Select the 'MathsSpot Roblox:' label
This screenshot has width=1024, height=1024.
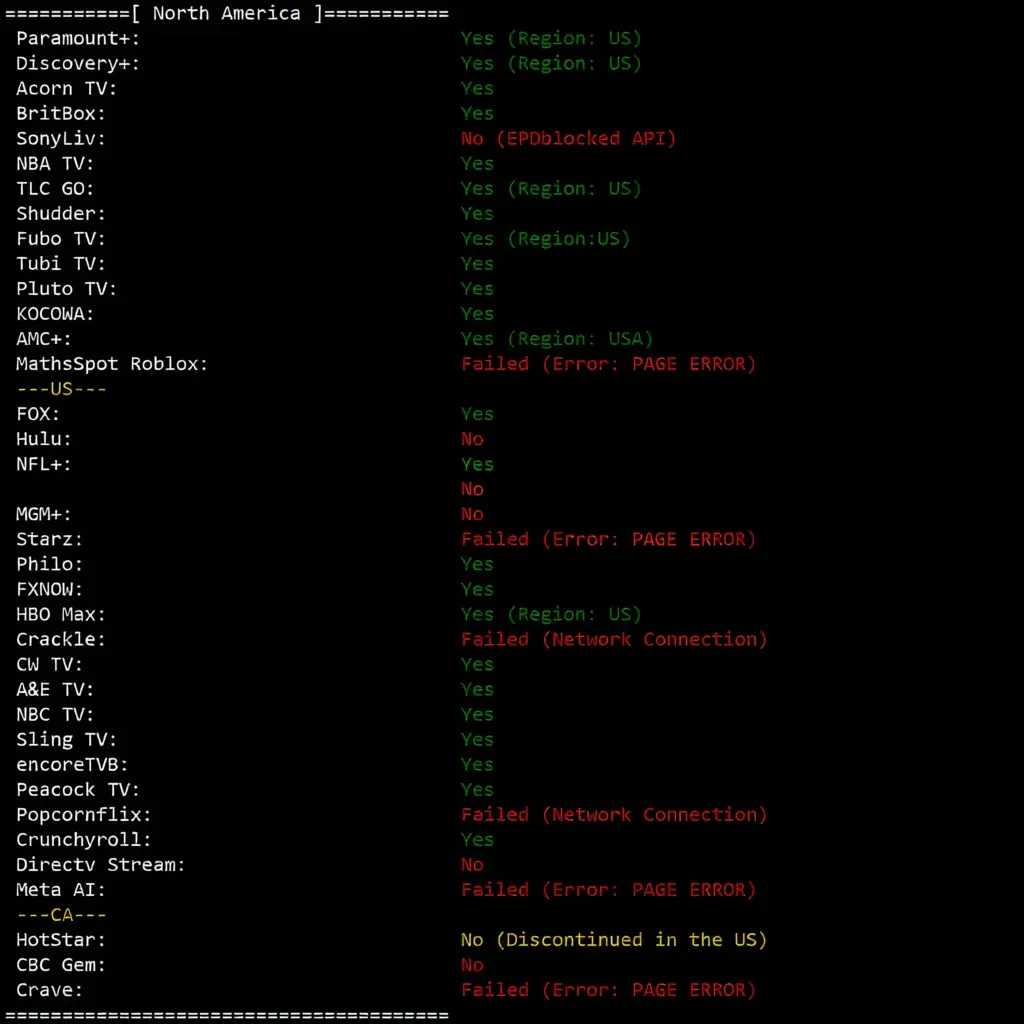coord(112,364)
